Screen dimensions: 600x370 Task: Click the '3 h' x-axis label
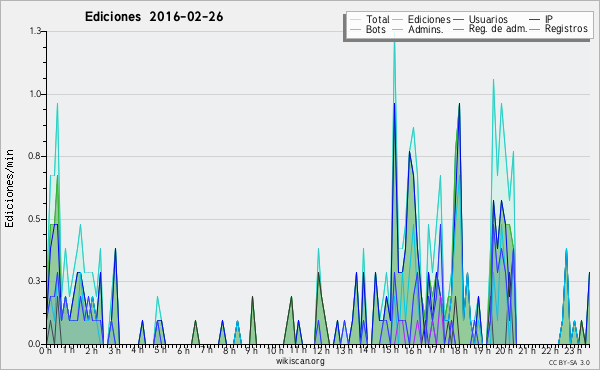114,350
